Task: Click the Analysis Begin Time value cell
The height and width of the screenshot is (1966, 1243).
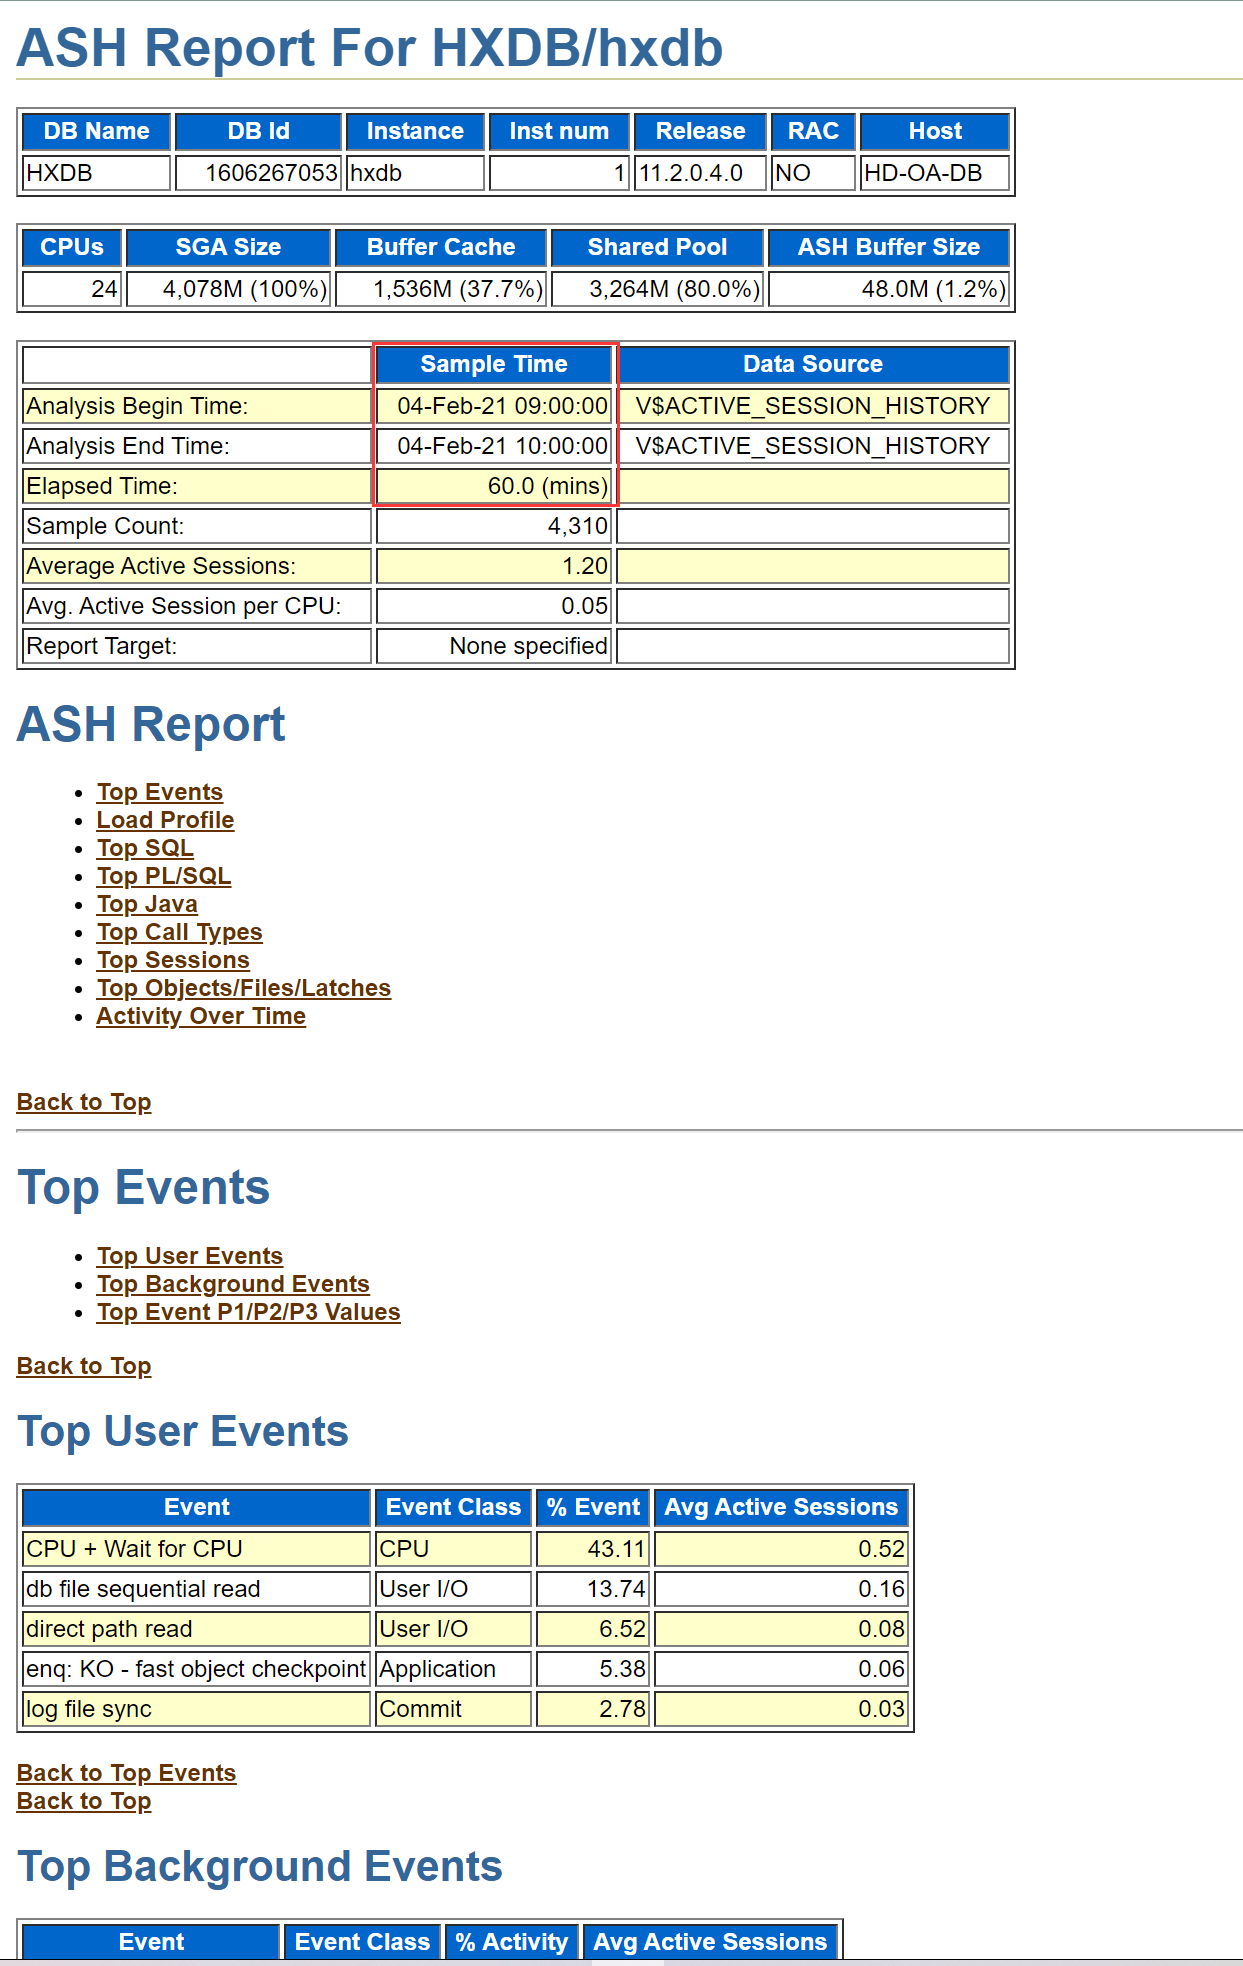Action: click(x=493, y=406)
